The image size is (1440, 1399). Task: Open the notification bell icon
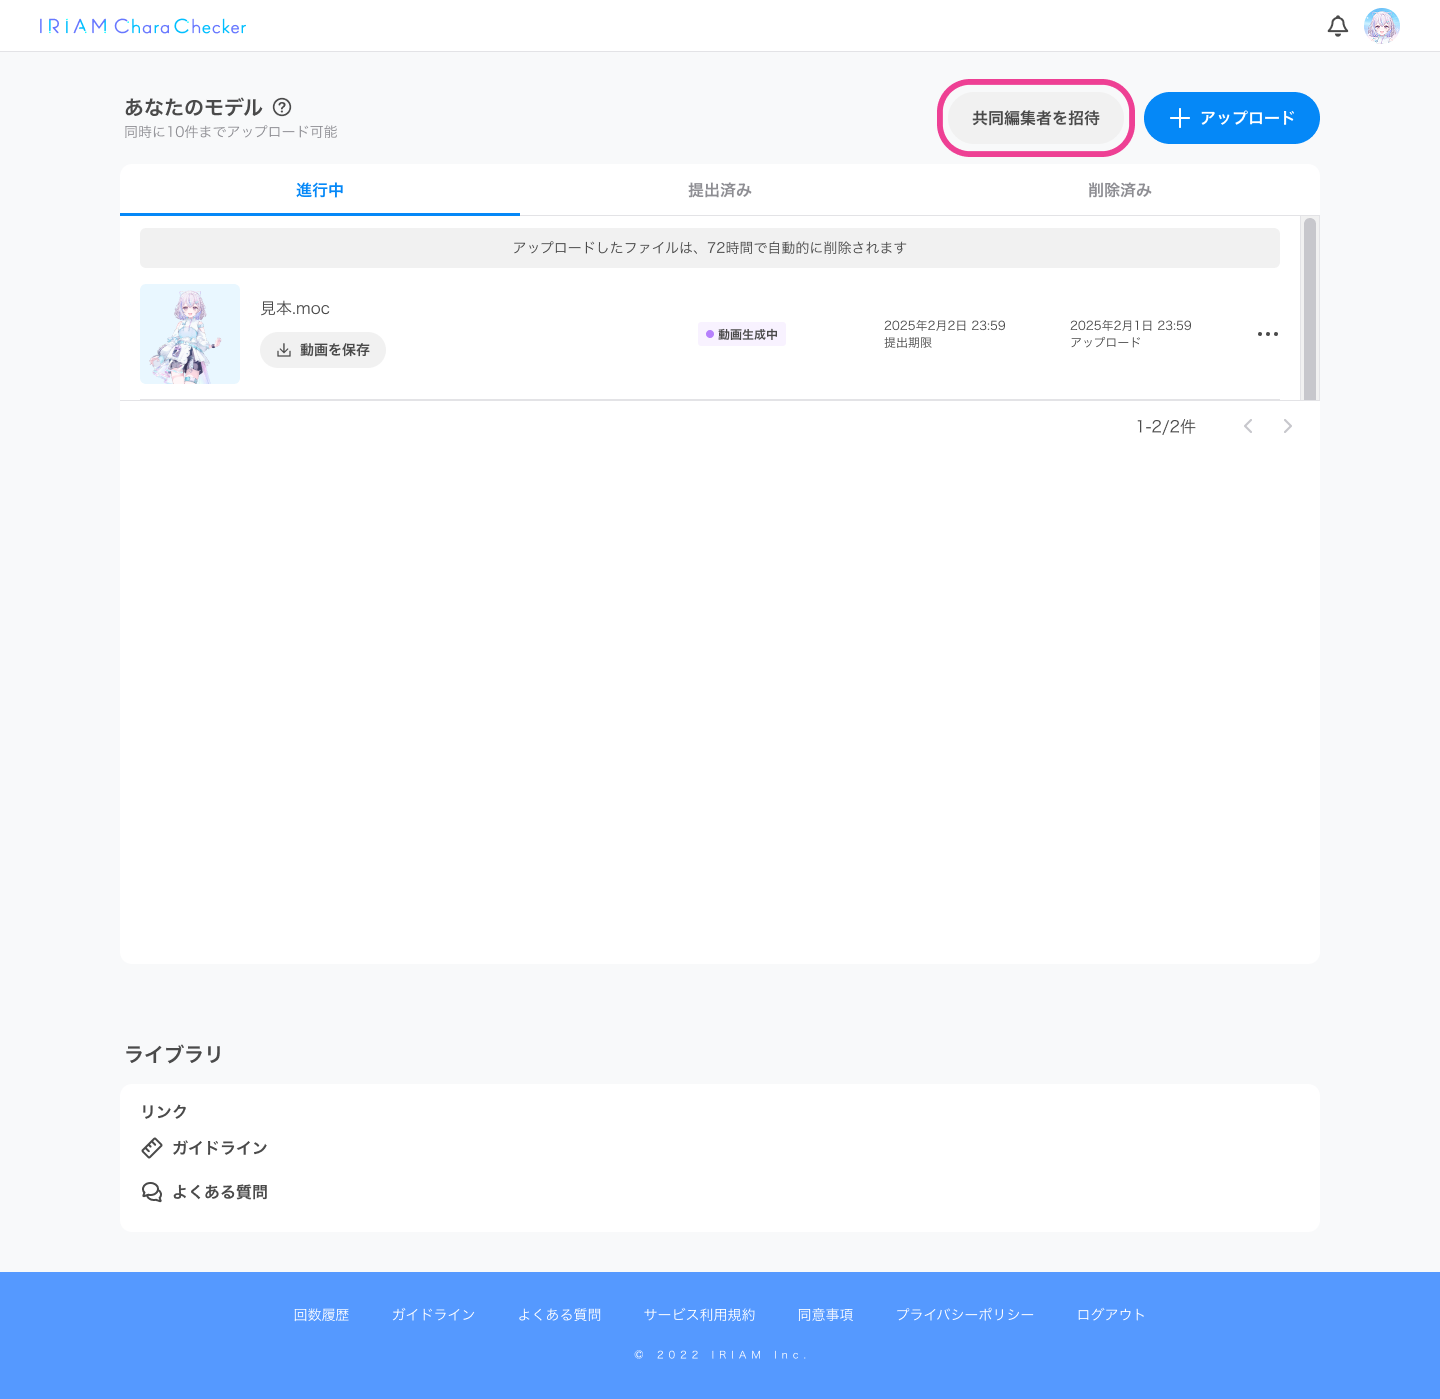pyautogui.click(x=1338, y=26)
